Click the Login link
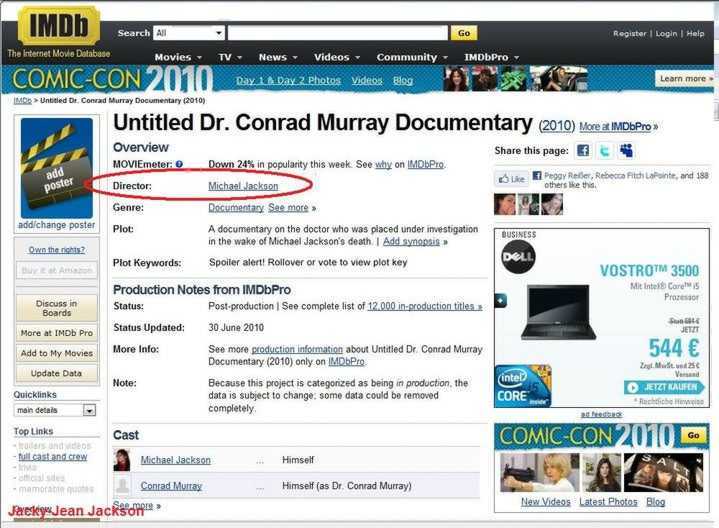The height and width of the screenshot is (528, 719). pyautogui.click(x=666, y=33)
